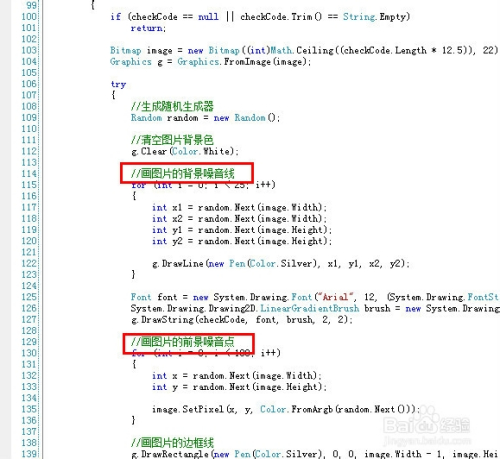
Task: Click the red-boxed background noise line comment
Action: coord(183,173)
